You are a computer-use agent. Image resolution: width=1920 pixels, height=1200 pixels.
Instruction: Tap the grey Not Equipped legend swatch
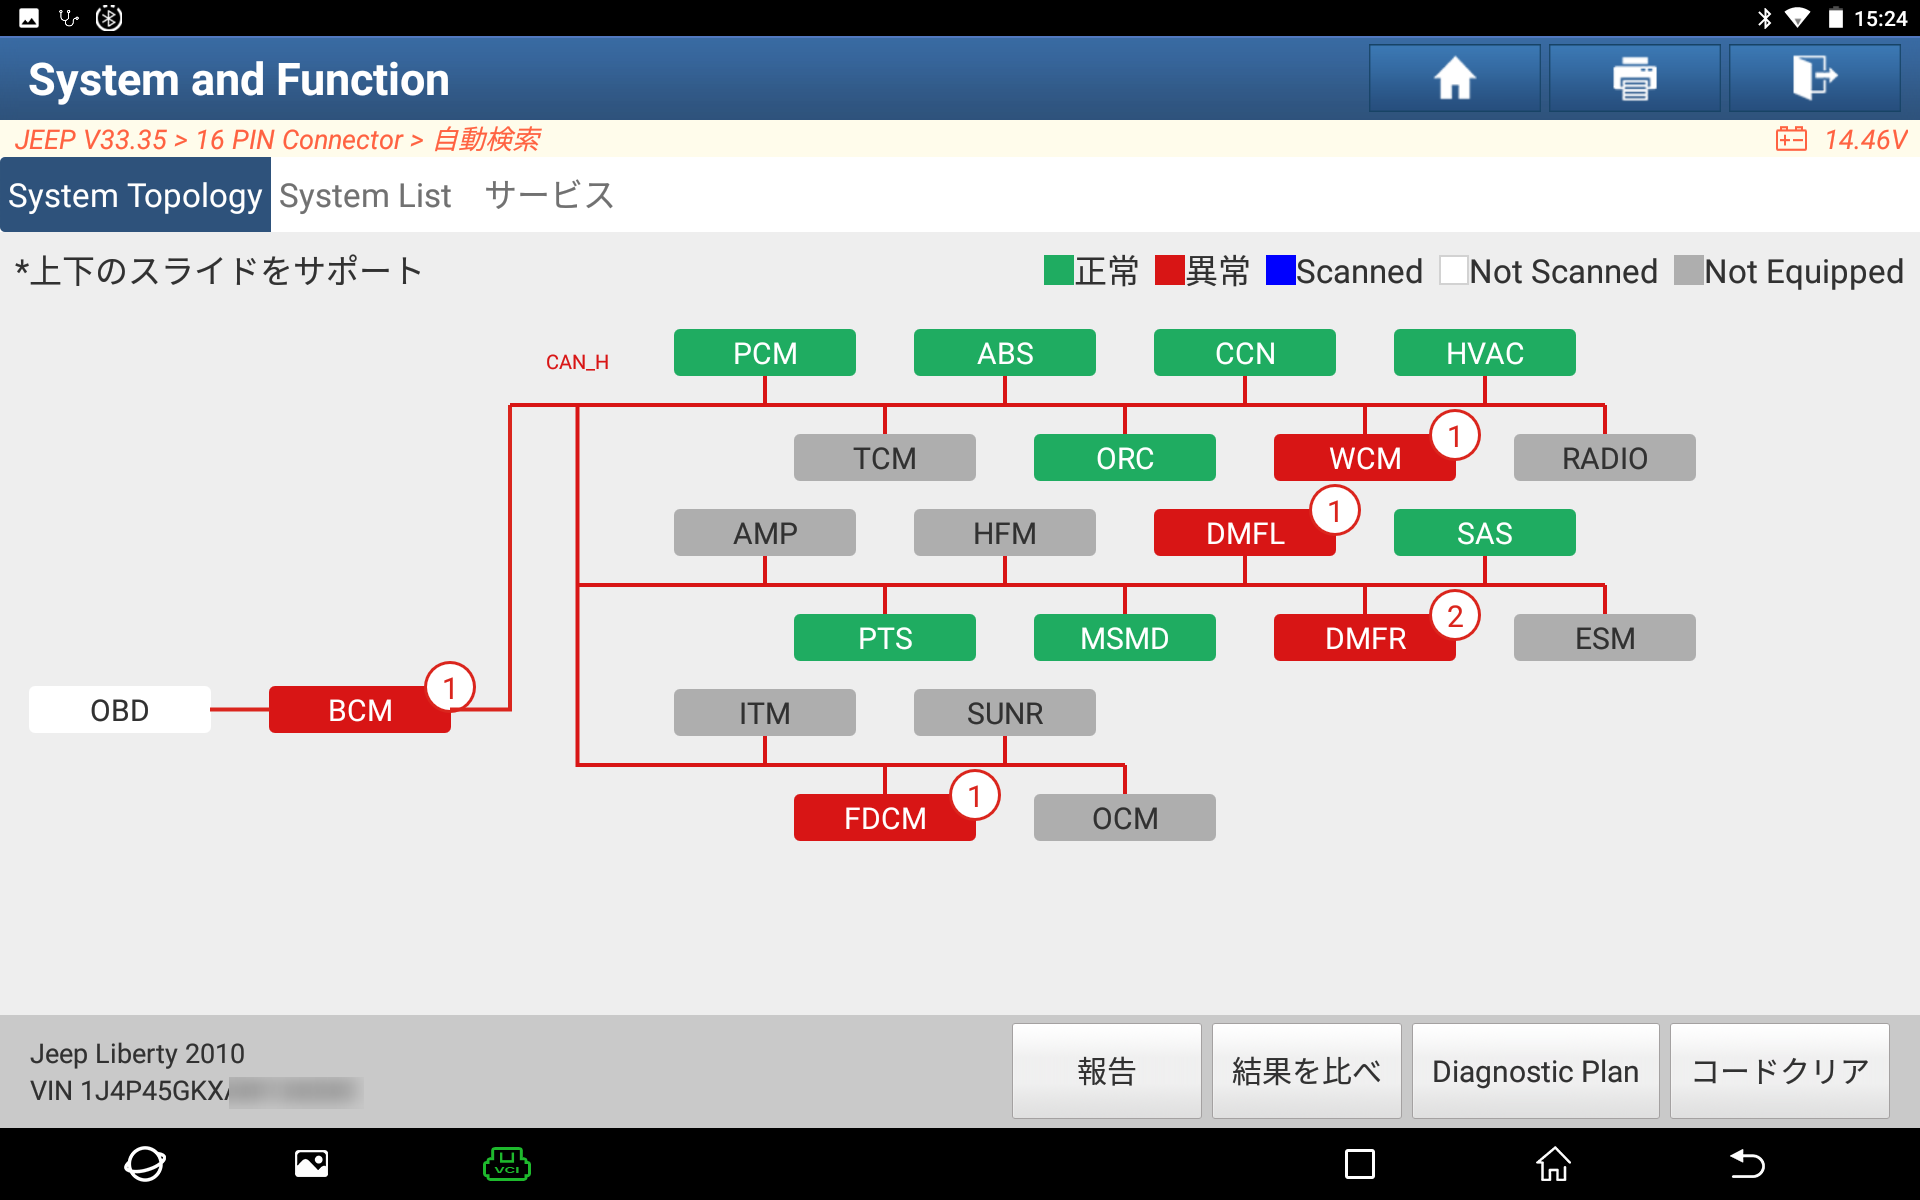point(1689,270)
